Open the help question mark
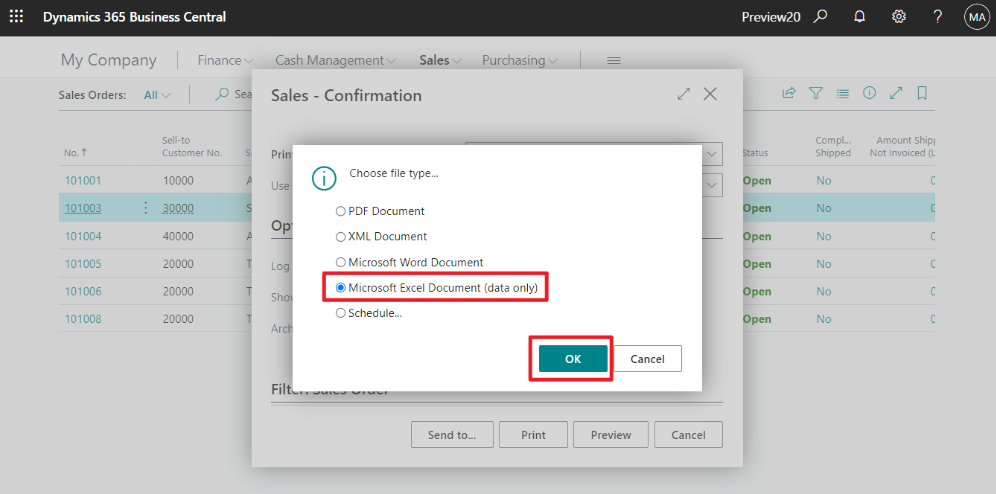Screen dimensions: 996x494 pos(938,17)
